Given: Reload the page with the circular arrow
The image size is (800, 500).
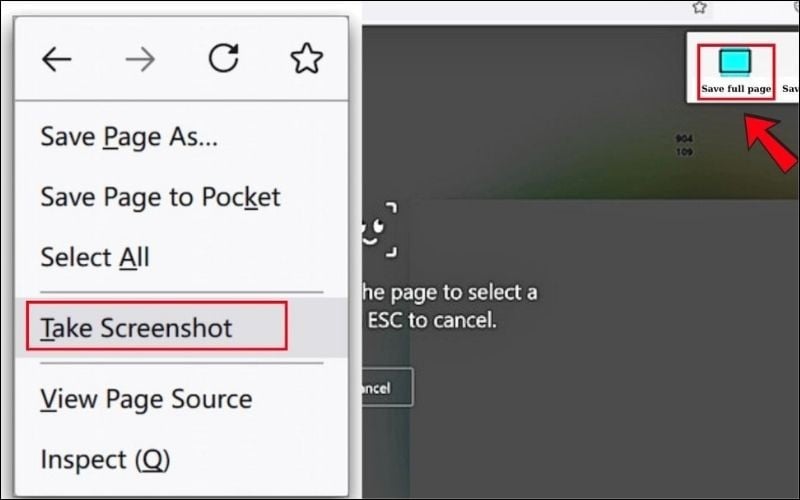Looking at the screenshot, I should tap(223, 59).
